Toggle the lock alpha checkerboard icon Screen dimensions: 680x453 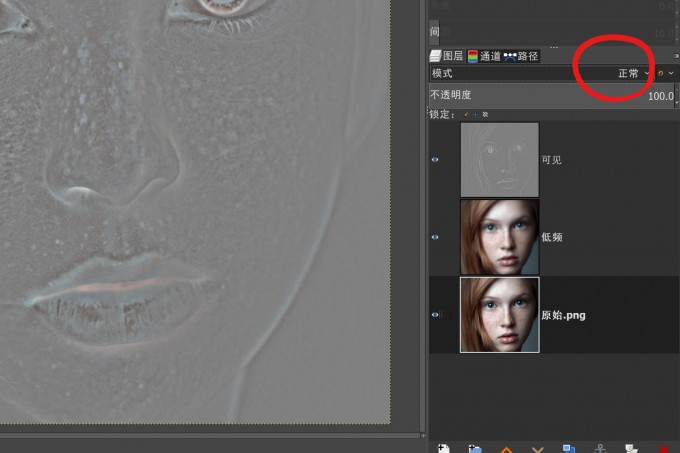coord(485,114)
